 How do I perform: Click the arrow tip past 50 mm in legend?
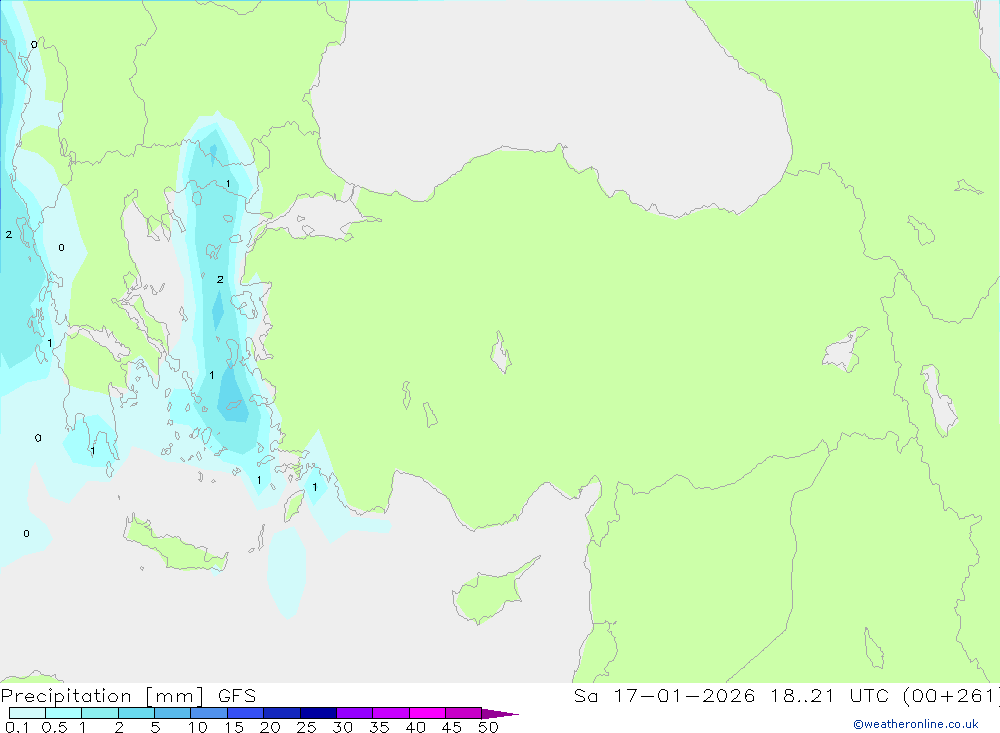click(x=500, y=714)
